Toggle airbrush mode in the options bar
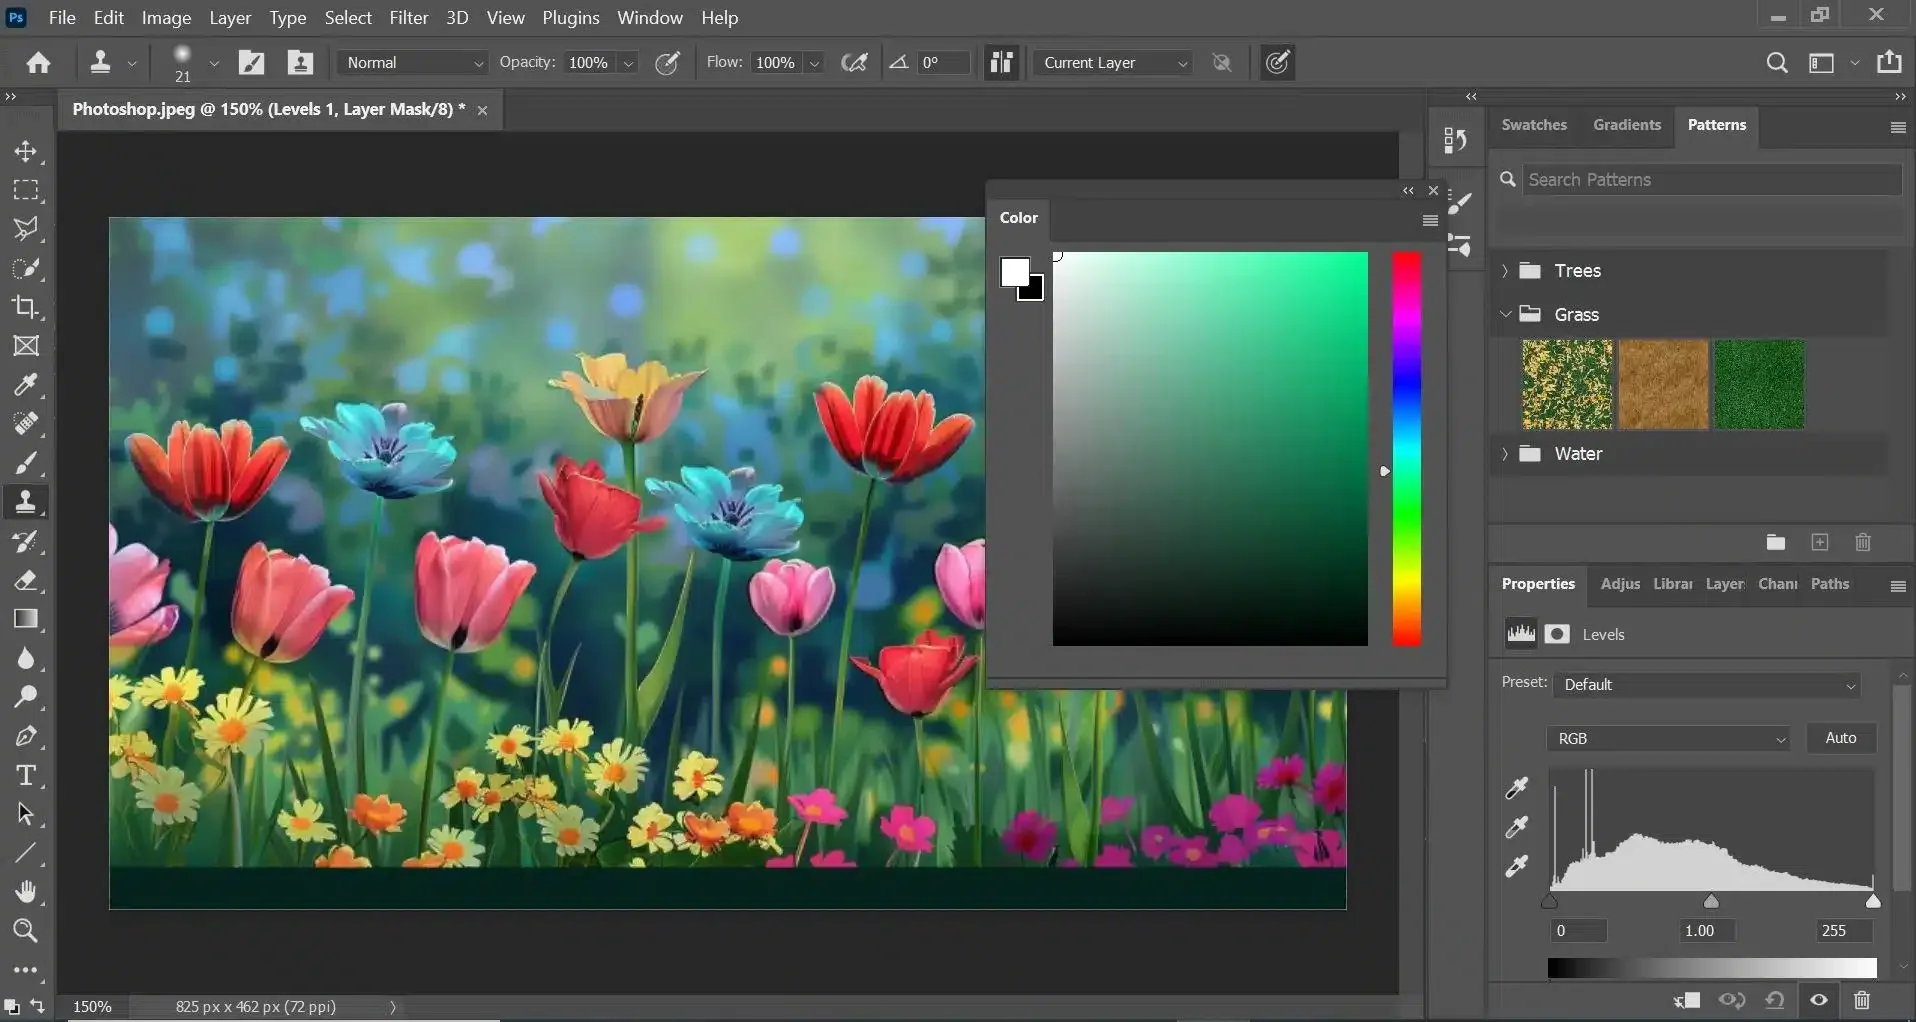Viewport: 1916px width, 1022px height. point(855,62)
